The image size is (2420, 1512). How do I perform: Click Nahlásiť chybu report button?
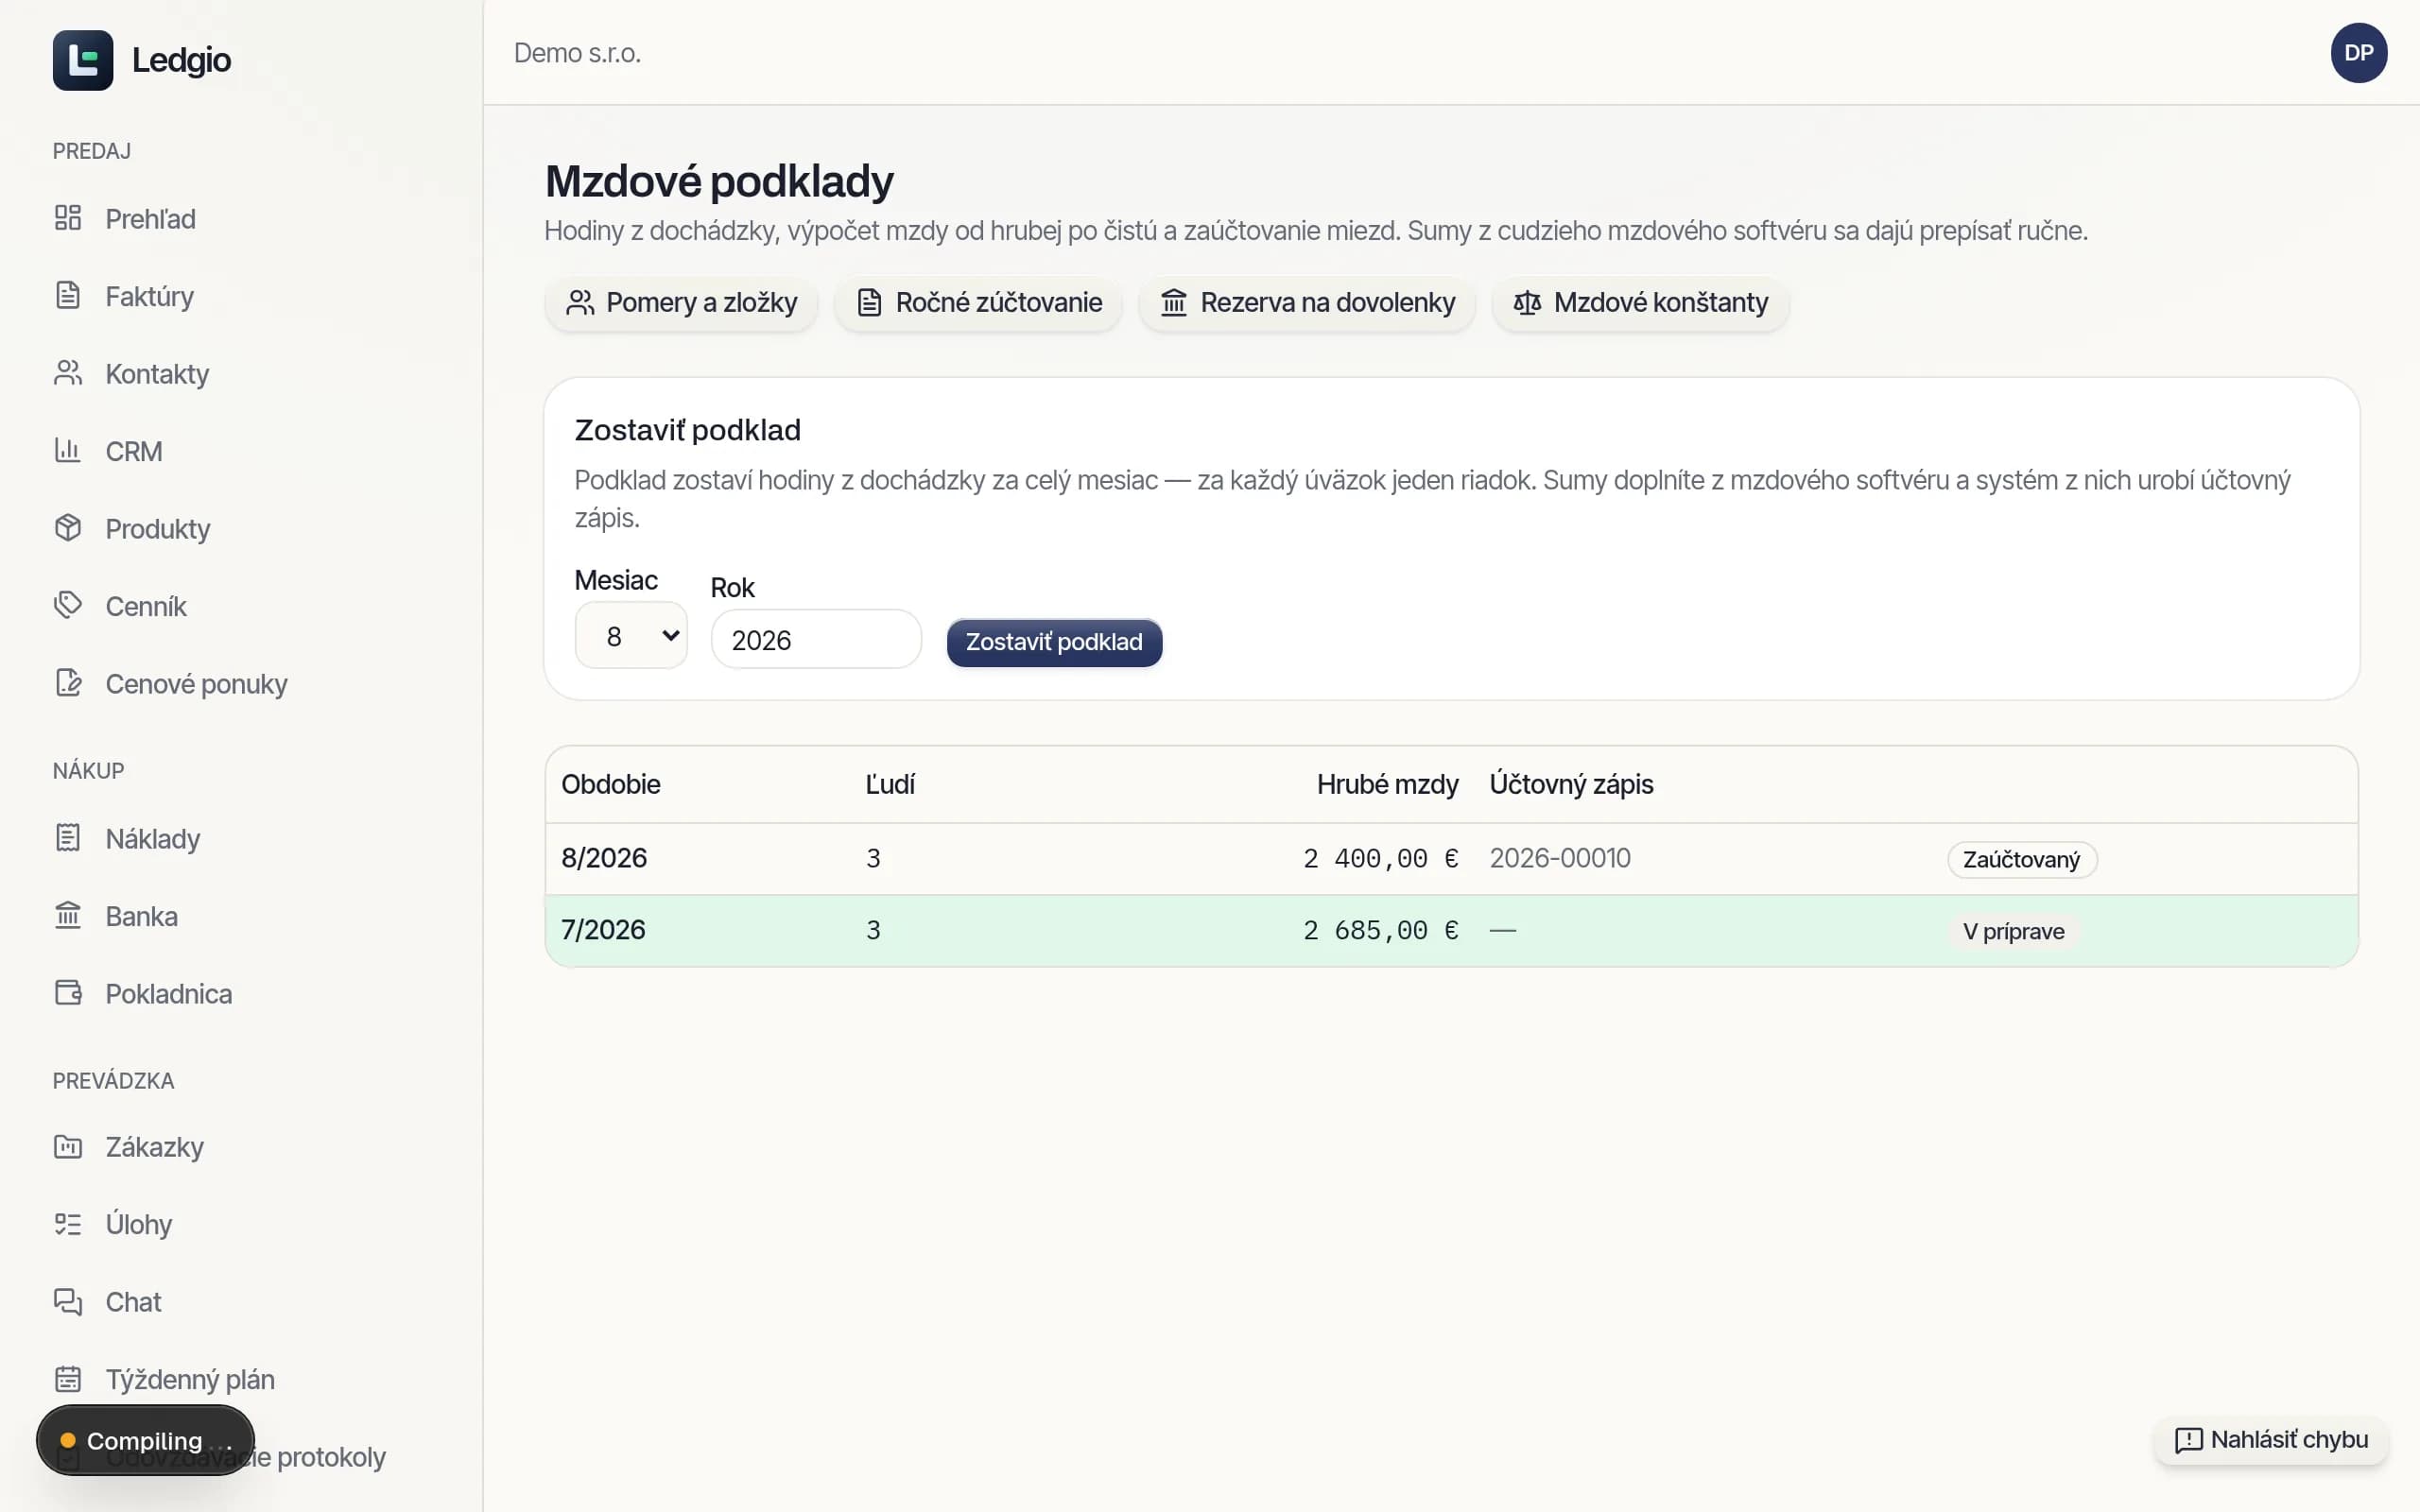[x=2271, y=1440]
